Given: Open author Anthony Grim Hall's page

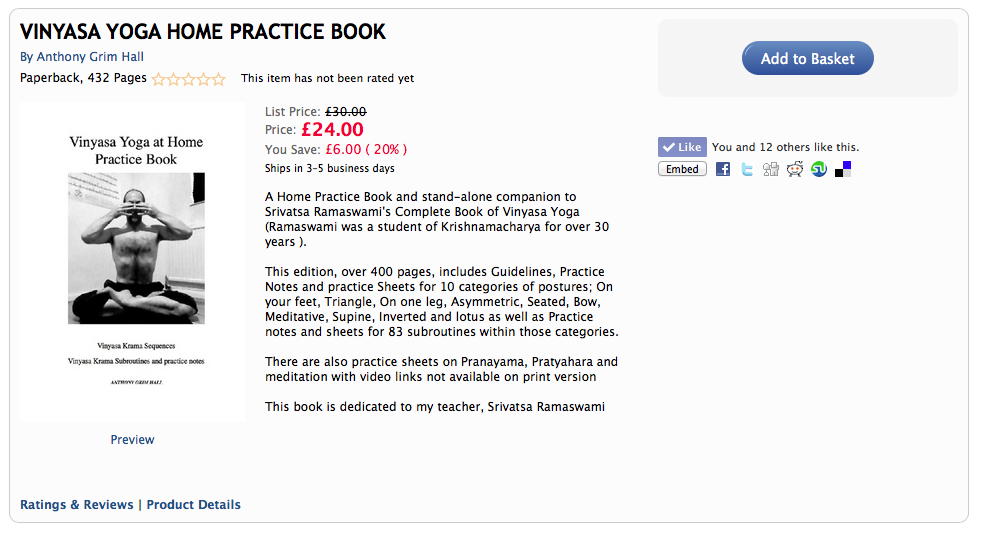Looking at the screenshot, I should [x=90, y=57].
